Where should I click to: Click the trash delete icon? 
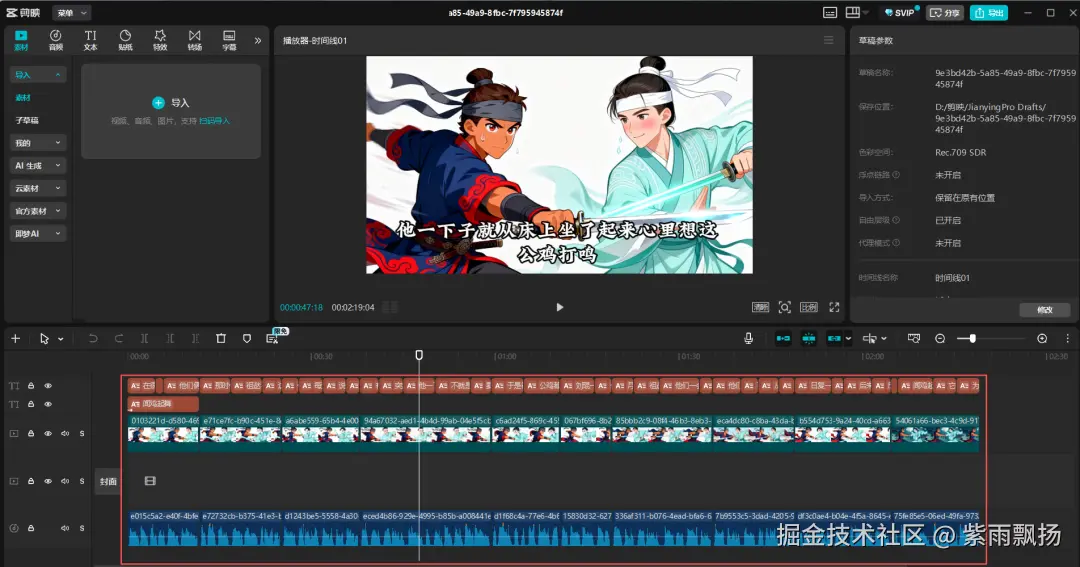[x=221, y=338]
